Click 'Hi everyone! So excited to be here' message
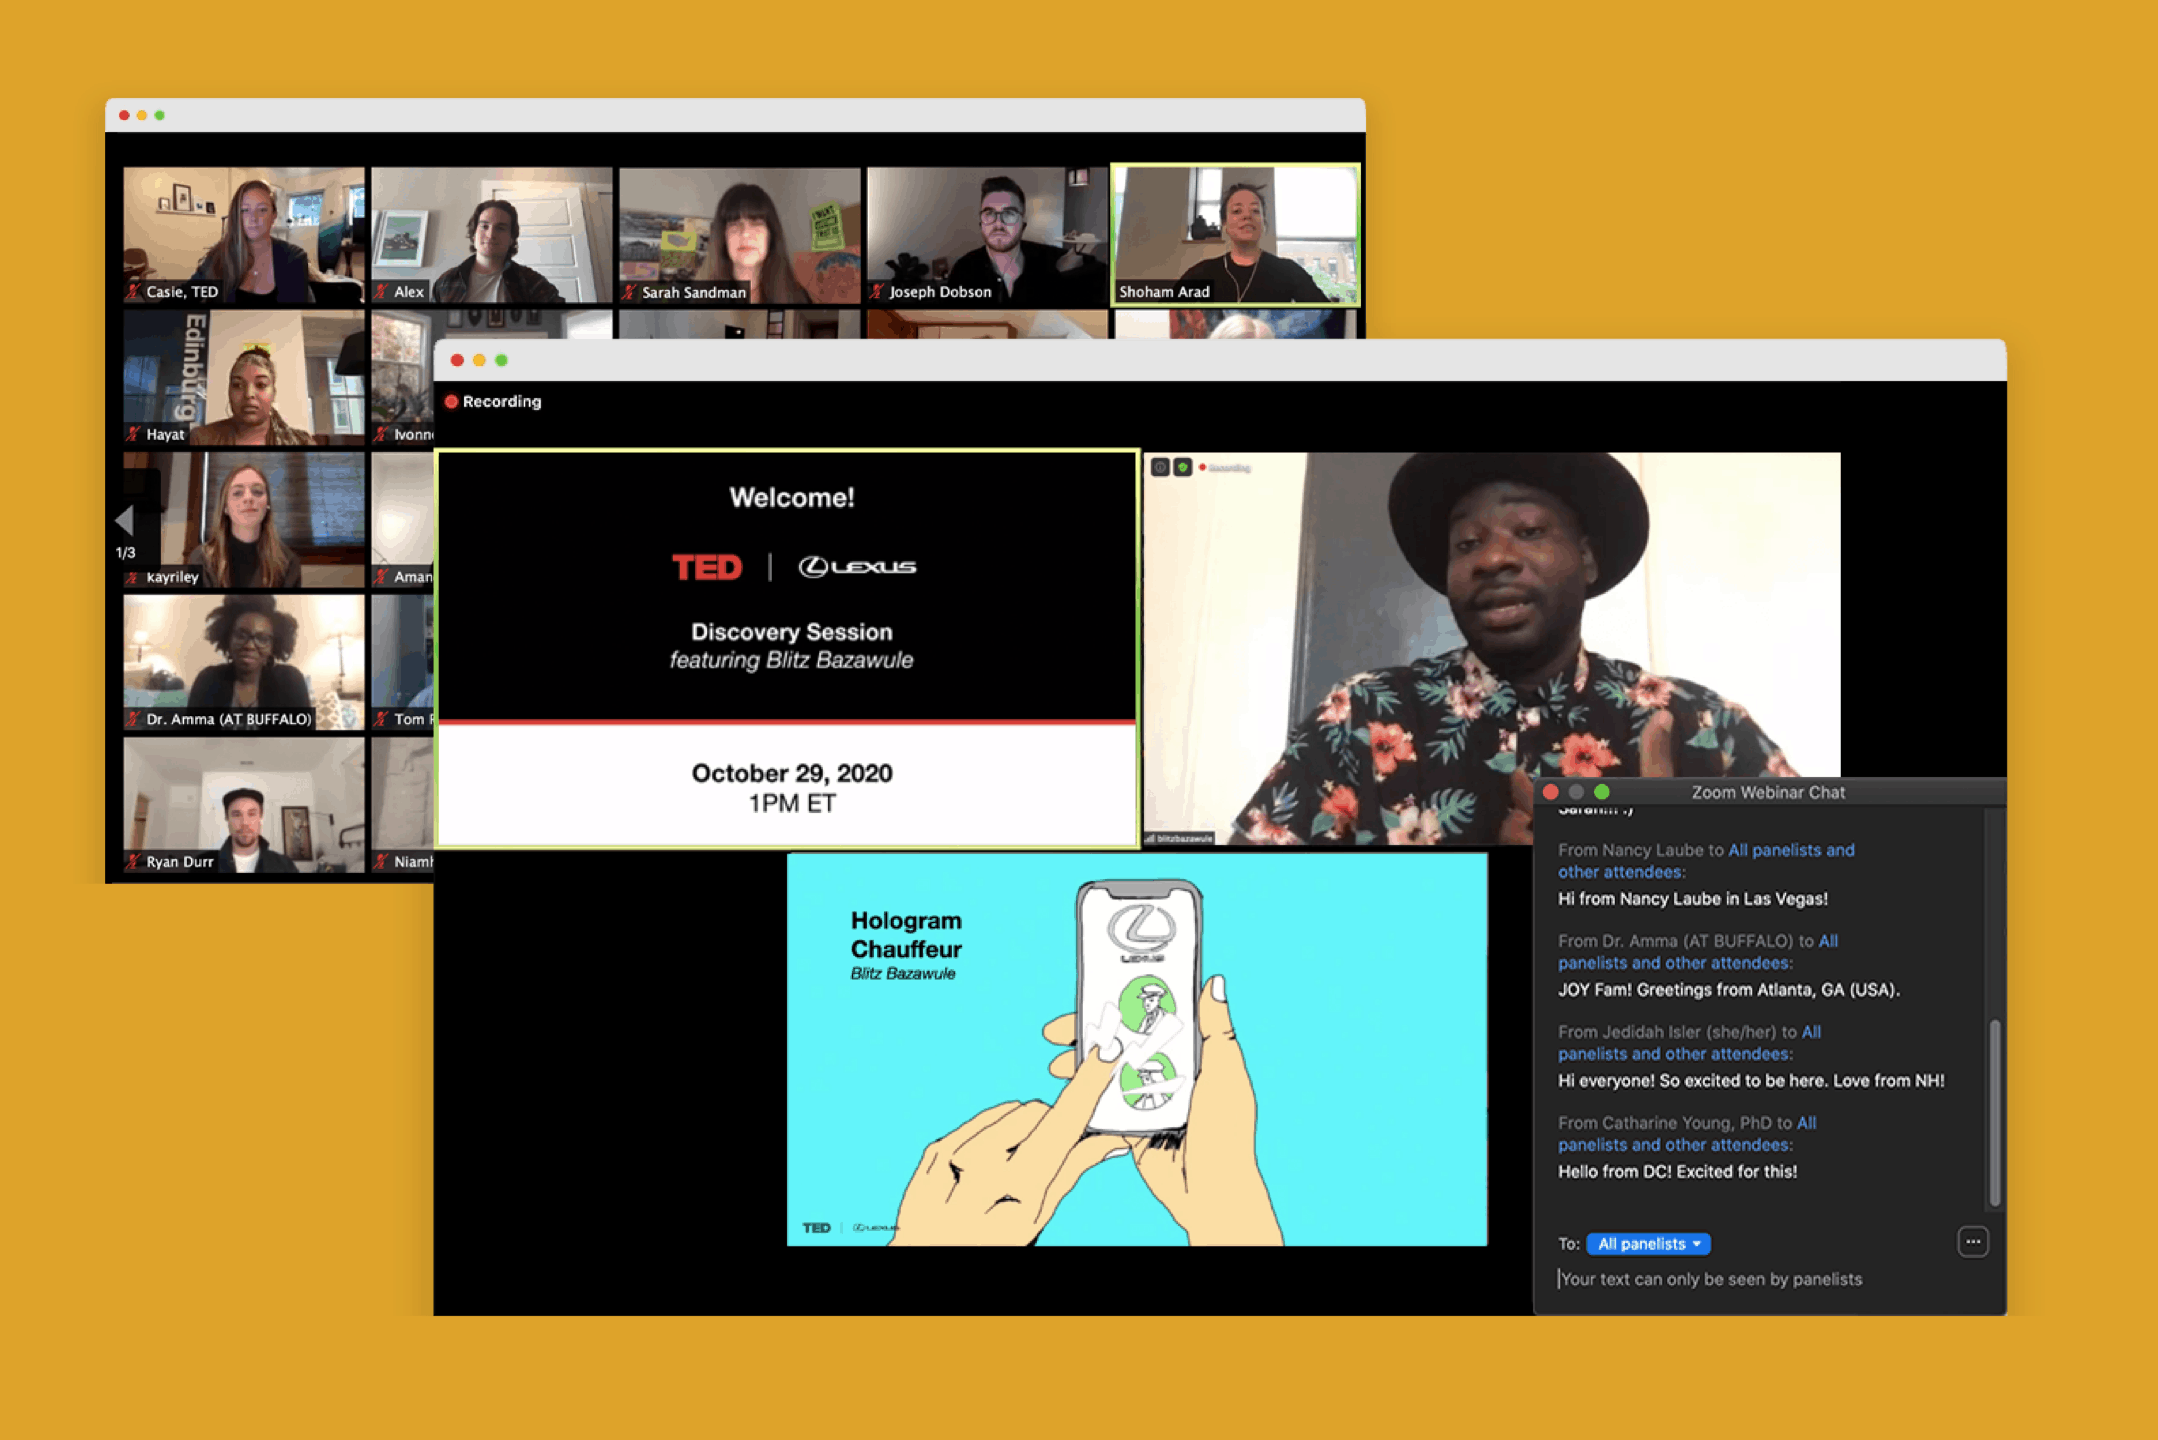Image resolution: width=2158 pixels, height=1440 pixels. coord(1751,1080)
